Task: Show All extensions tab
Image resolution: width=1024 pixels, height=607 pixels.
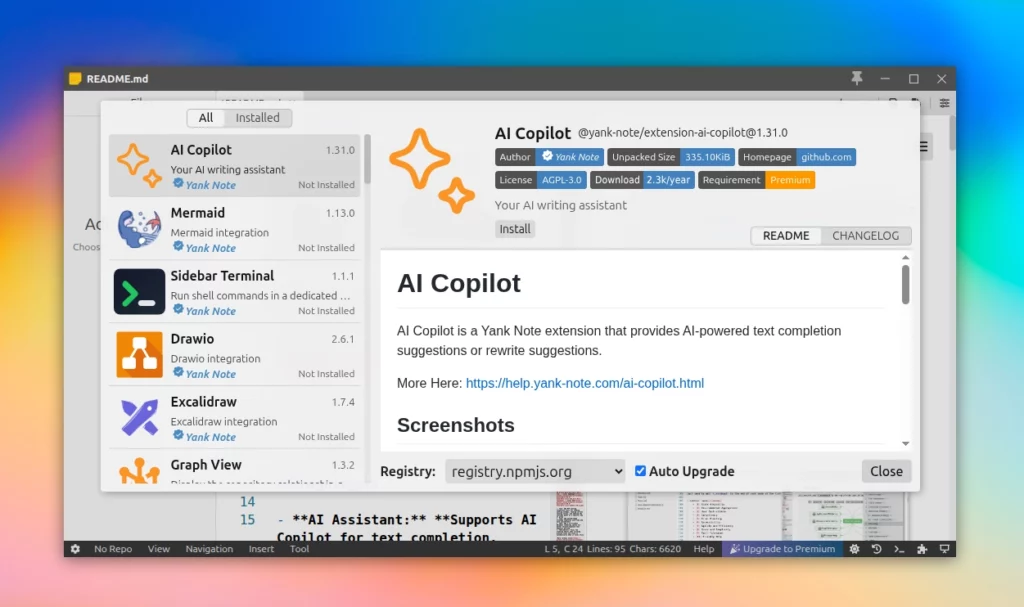Action: [x=206, y=118]
